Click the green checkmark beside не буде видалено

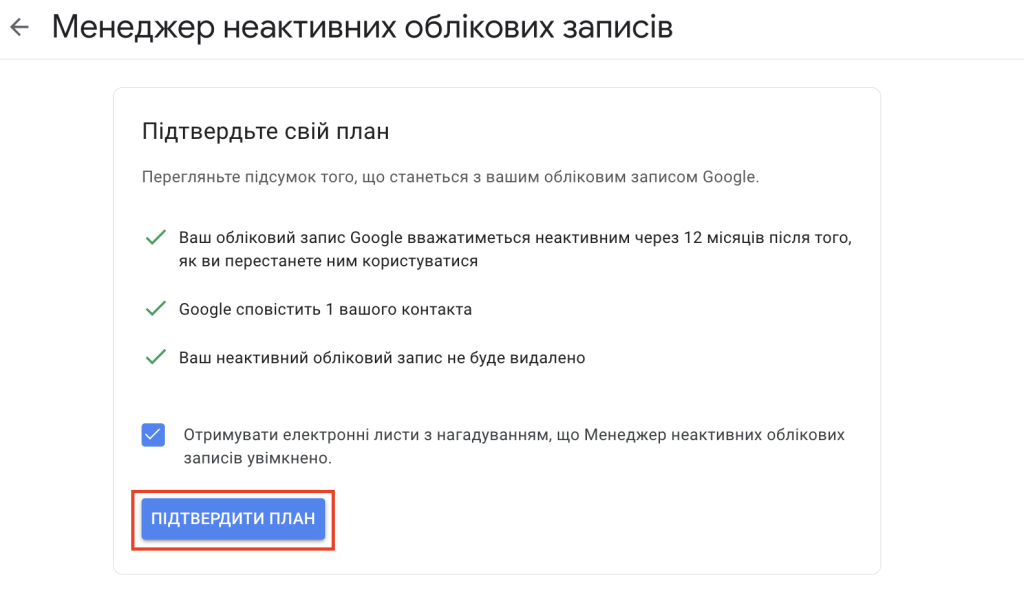(155, 357)
